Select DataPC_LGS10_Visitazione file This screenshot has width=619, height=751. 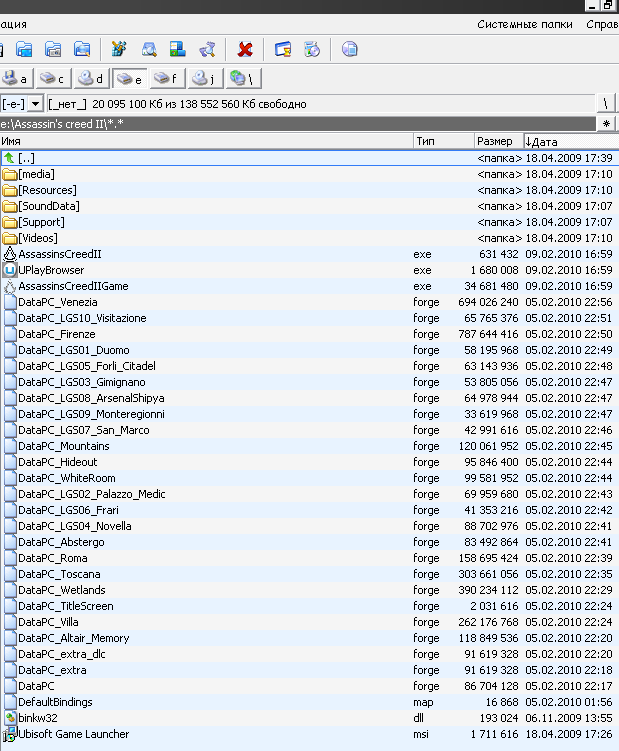[310, 318]
